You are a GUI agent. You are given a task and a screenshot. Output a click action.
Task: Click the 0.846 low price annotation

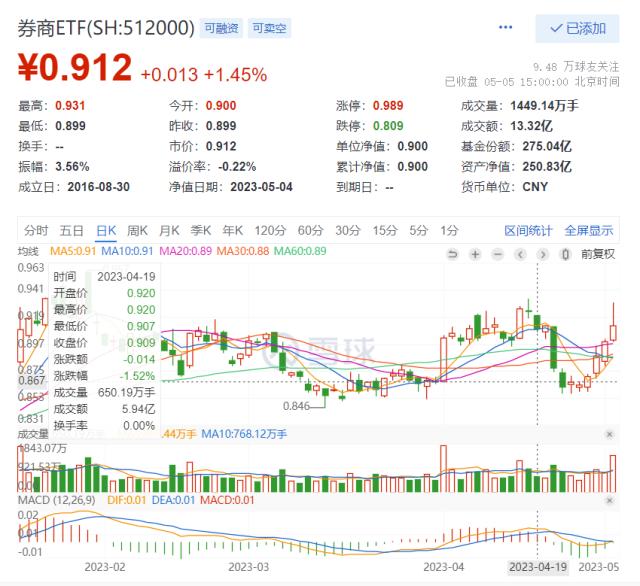coord(296,406)
